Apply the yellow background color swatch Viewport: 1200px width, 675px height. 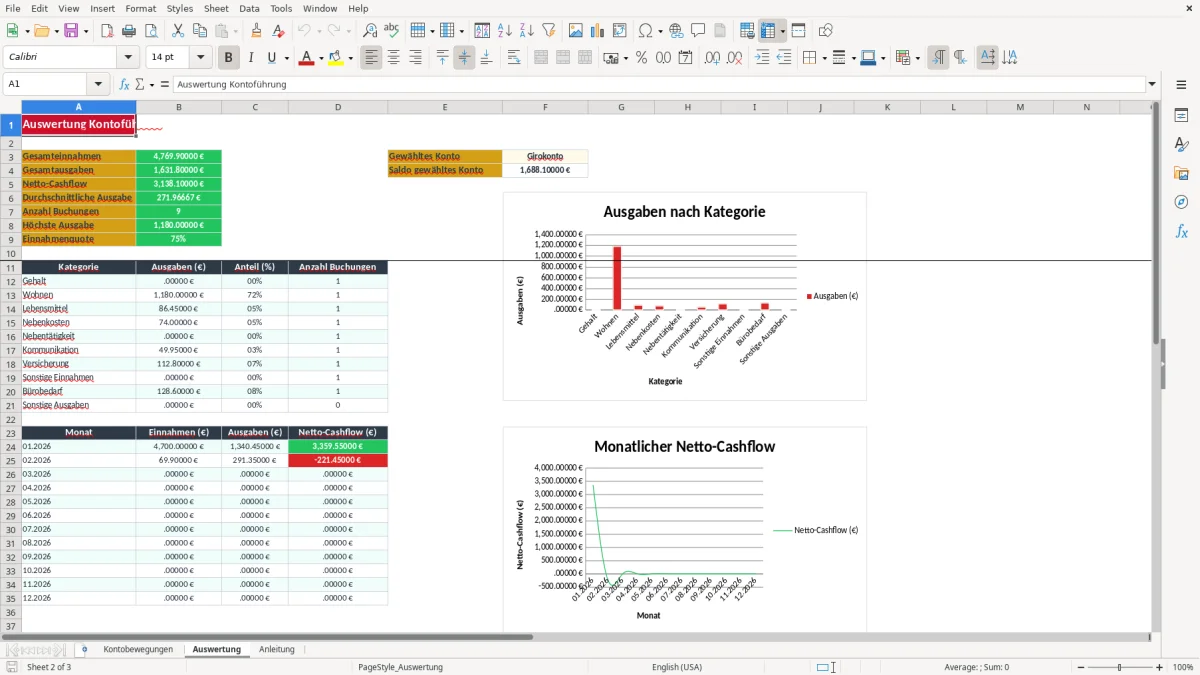tap(335, 58)
